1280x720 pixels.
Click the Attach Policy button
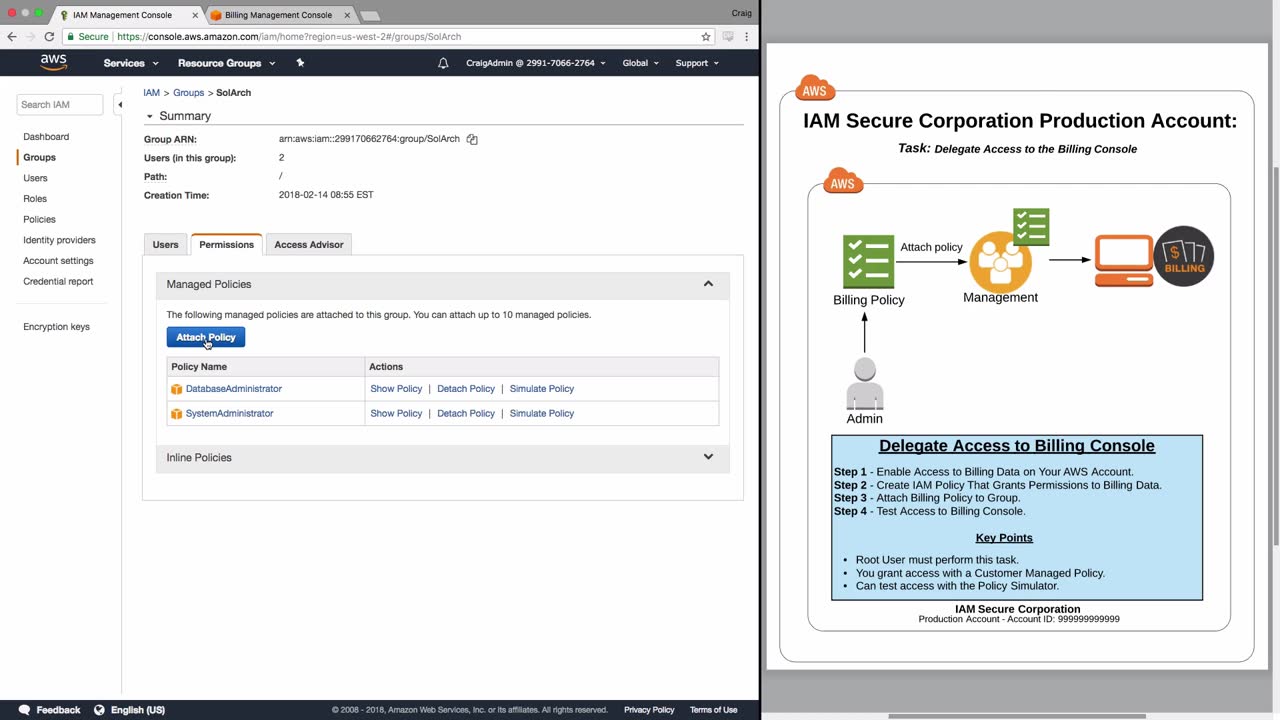coord(206,338)
